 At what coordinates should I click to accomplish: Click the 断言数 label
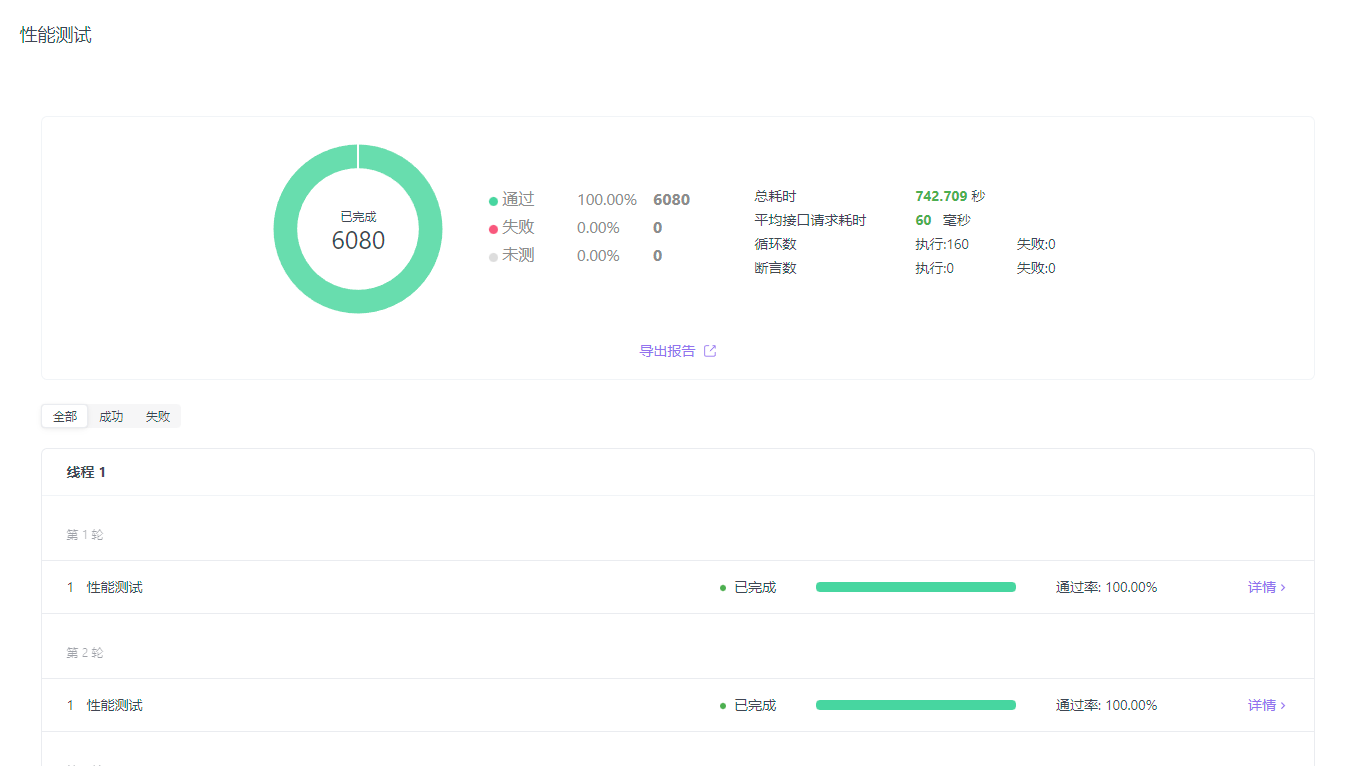(x=775, y=269)
